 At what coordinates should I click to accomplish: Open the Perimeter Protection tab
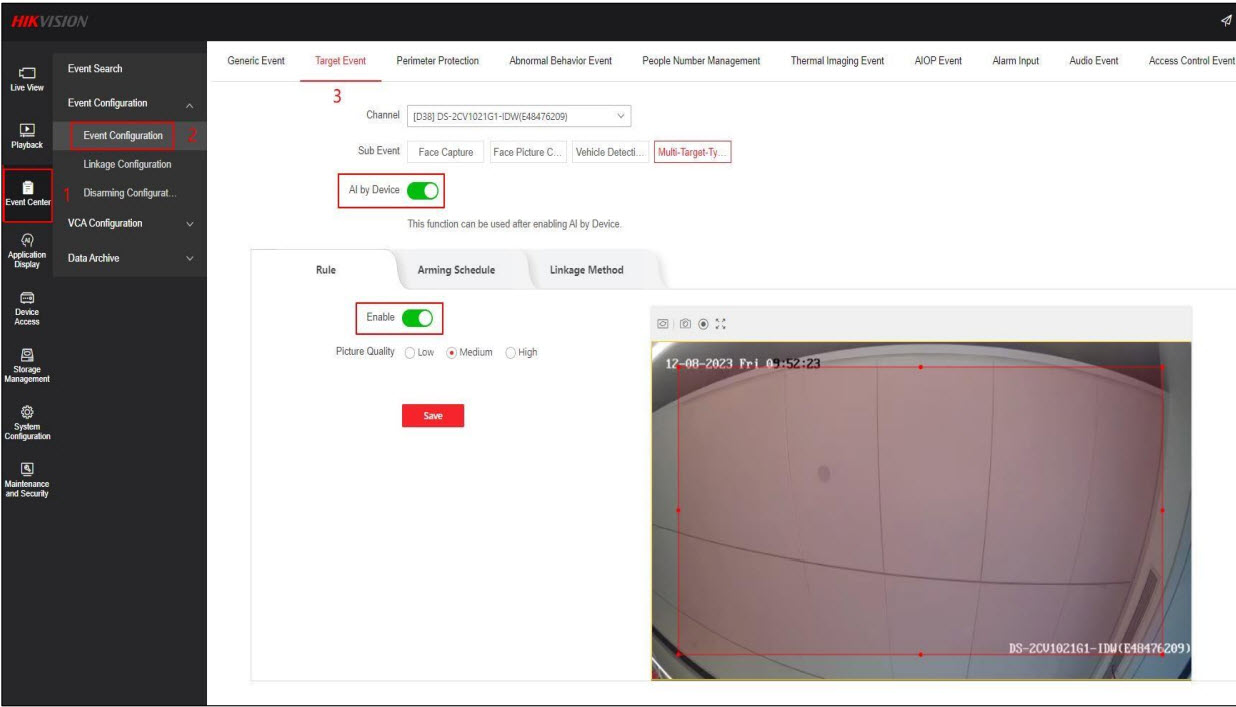[x=437, y=62]
